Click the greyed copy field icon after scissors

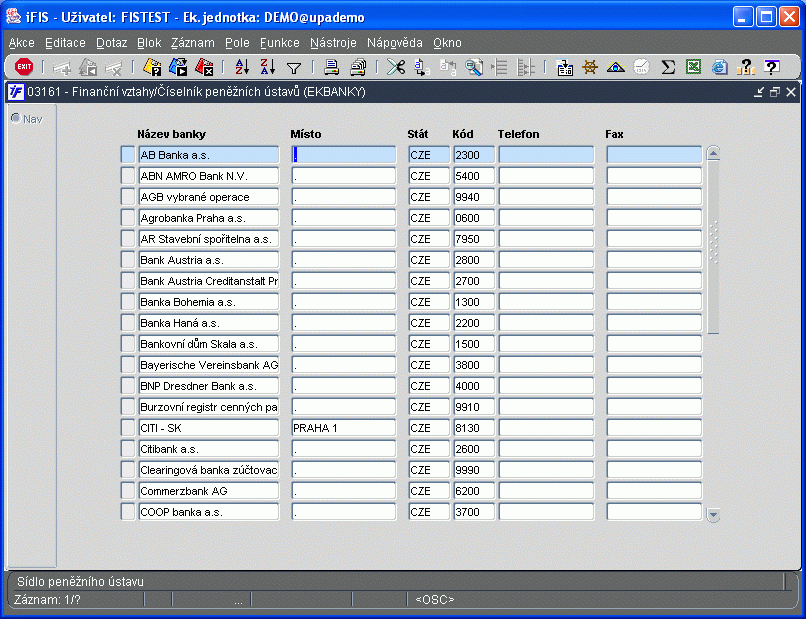(448, 67)
